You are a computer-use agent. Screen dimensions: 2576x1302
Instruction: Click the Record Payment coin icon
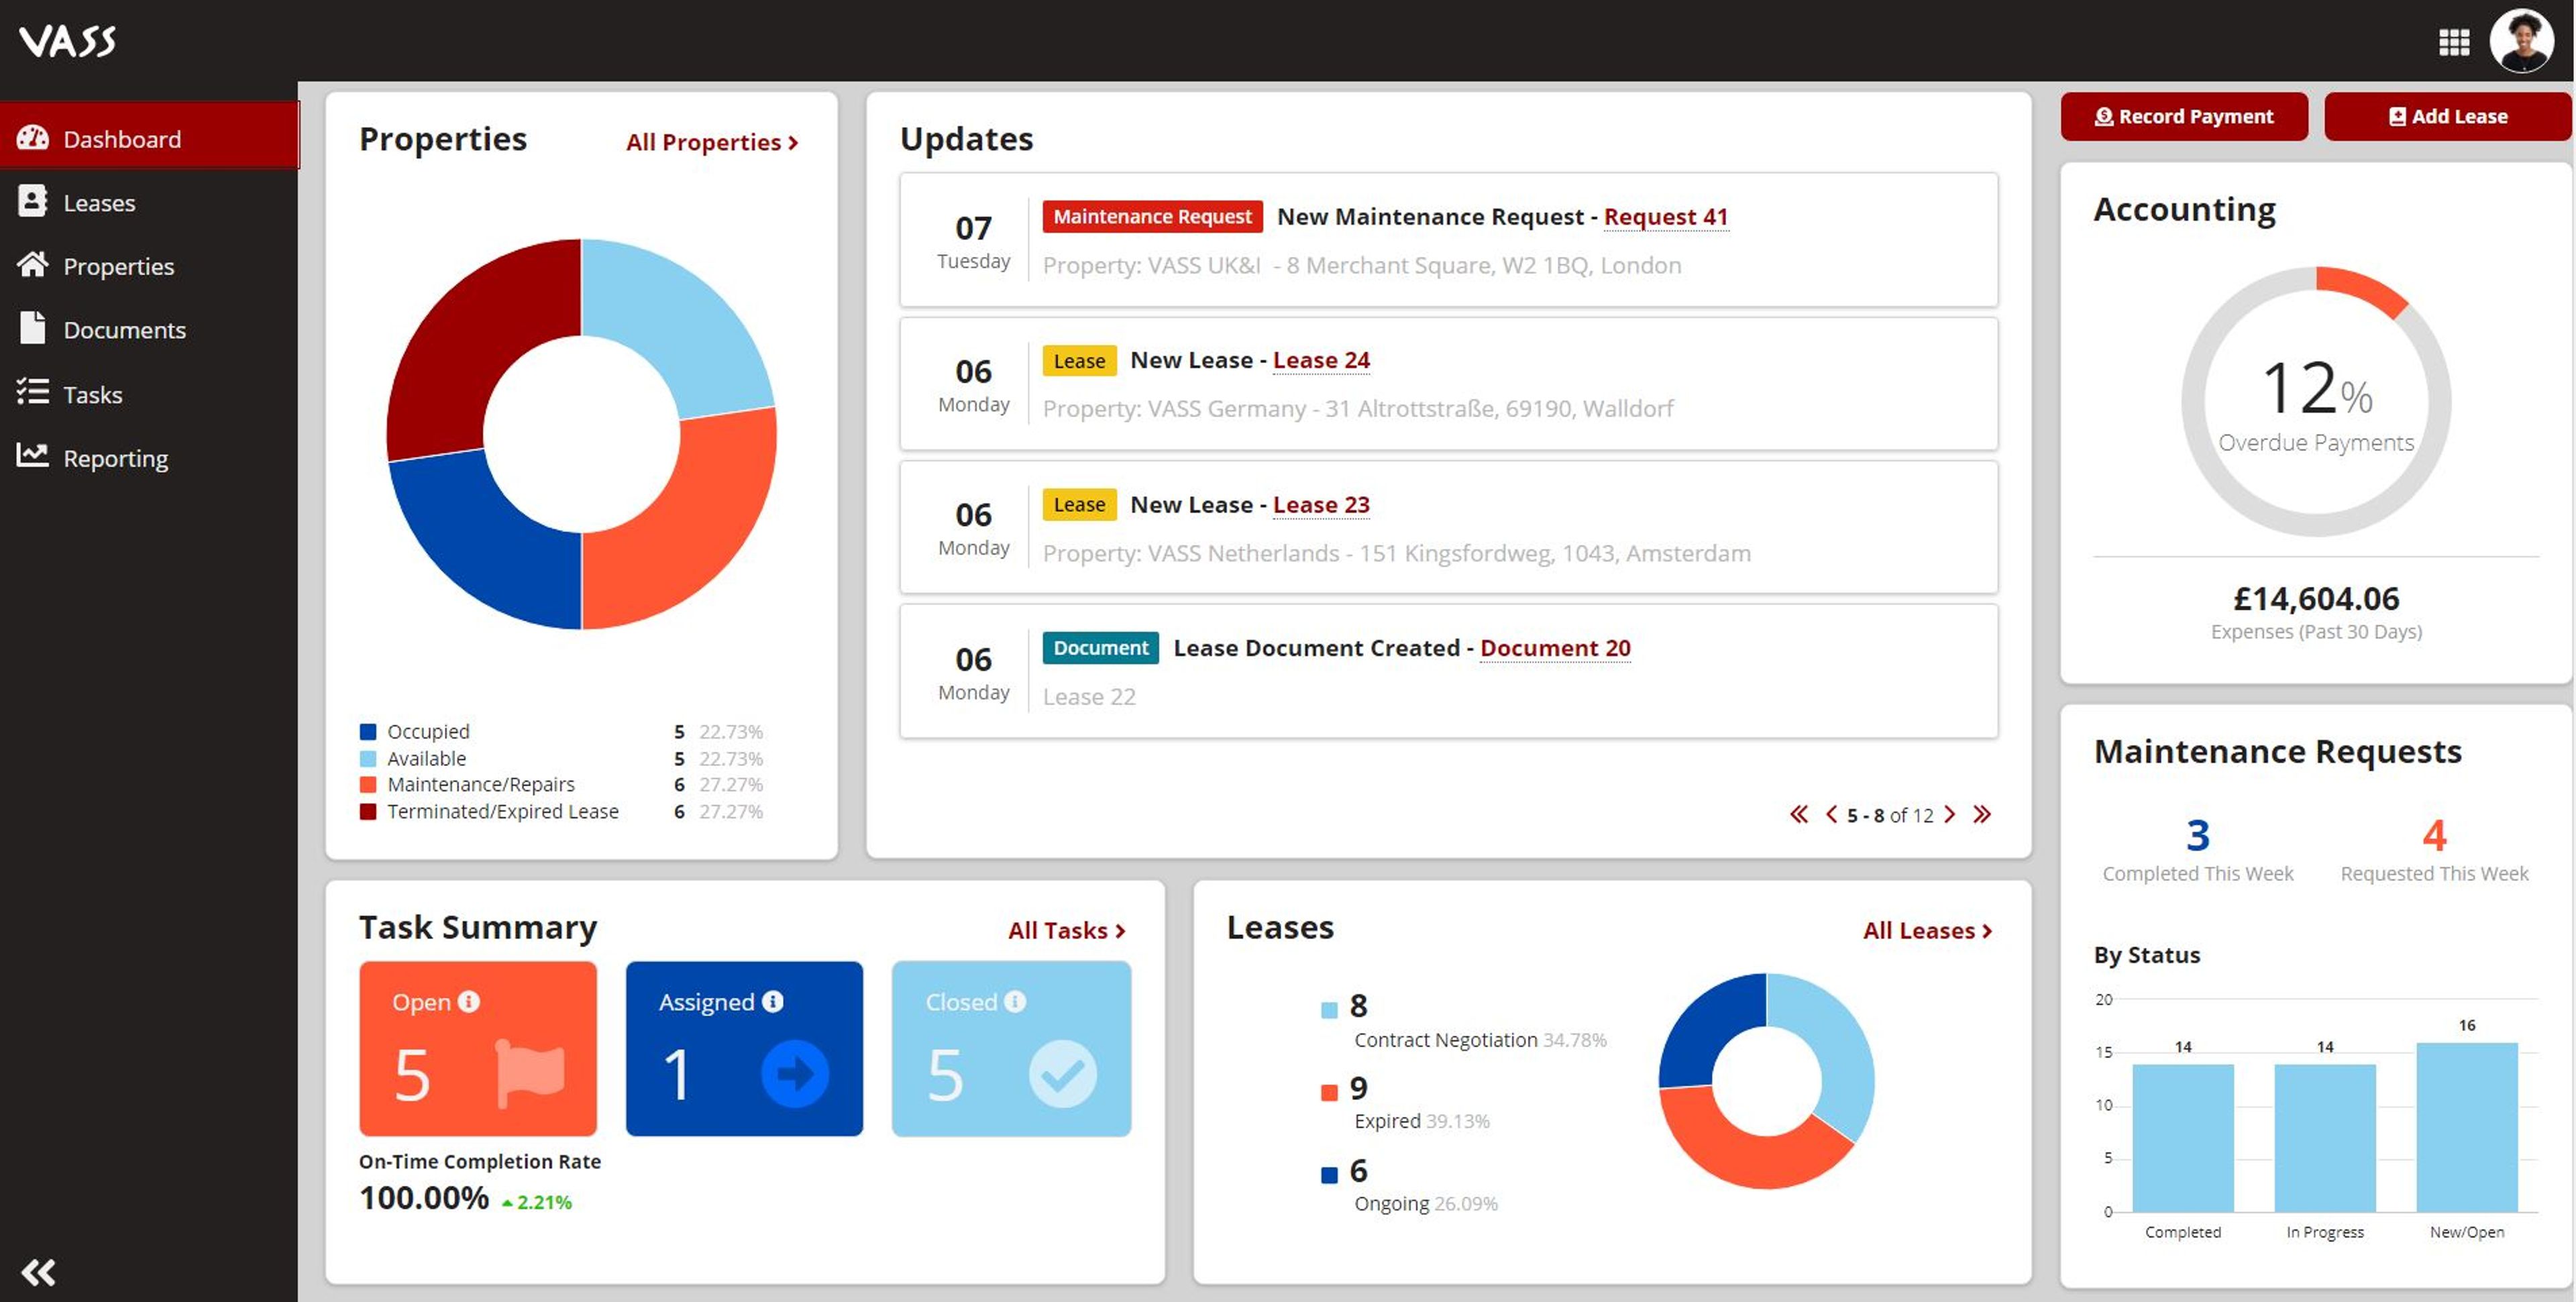pyautogui.click(x=2104, y=117)
